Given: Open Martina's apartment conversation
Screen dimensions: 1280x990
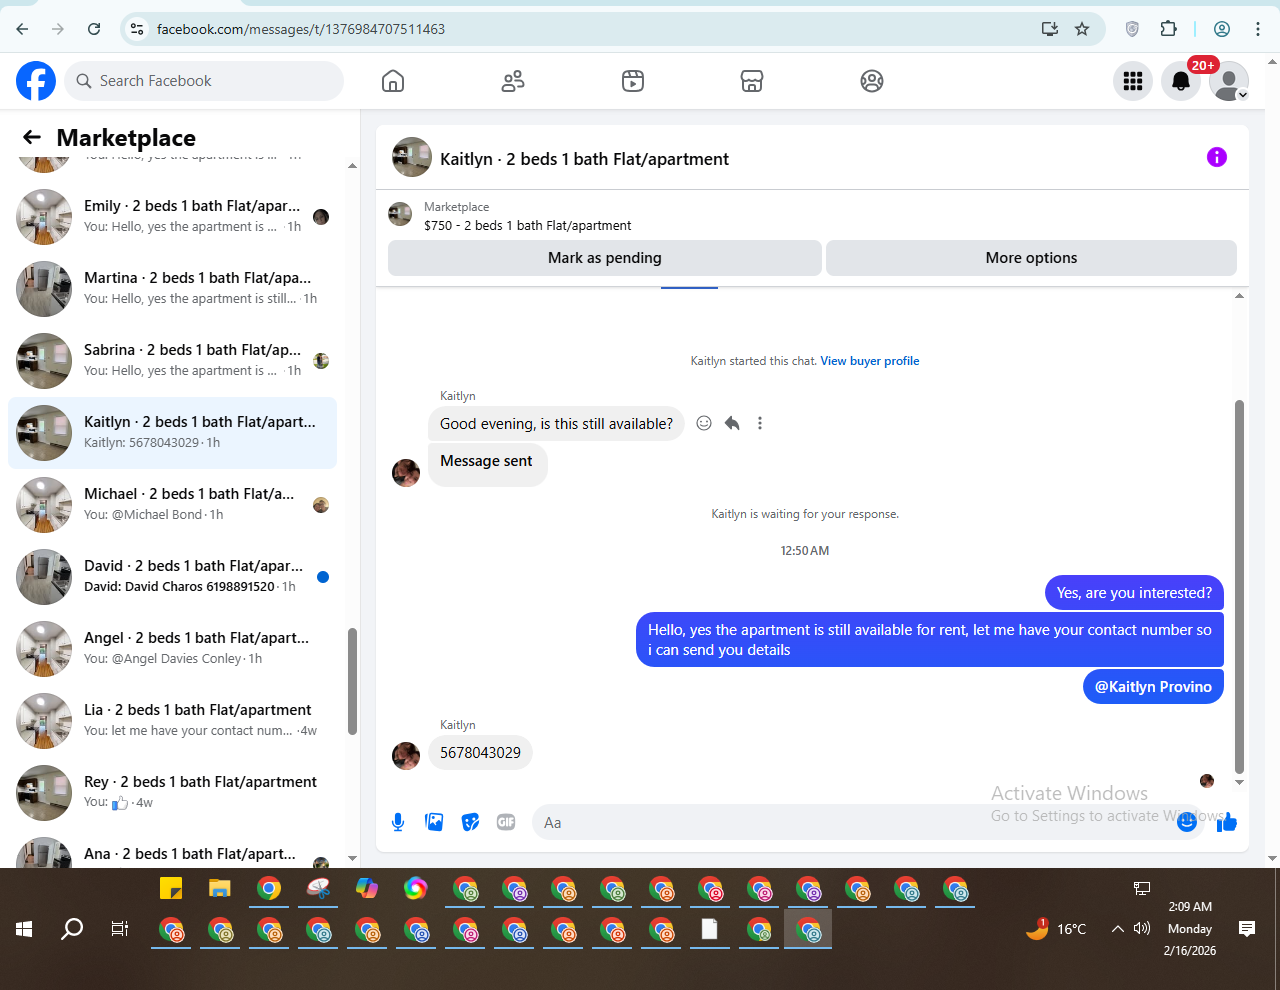Looking at the screenshot, I should (172, 289).
